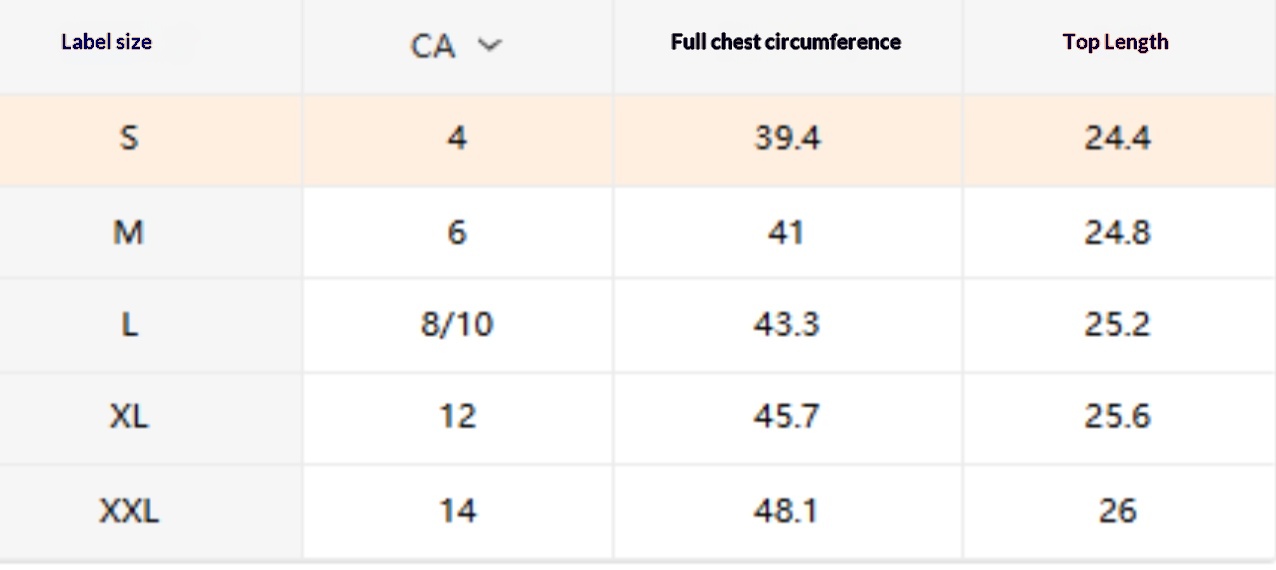1276x570 pixels.
Task: Click the Label size column header
Action: tap(107, 42)
